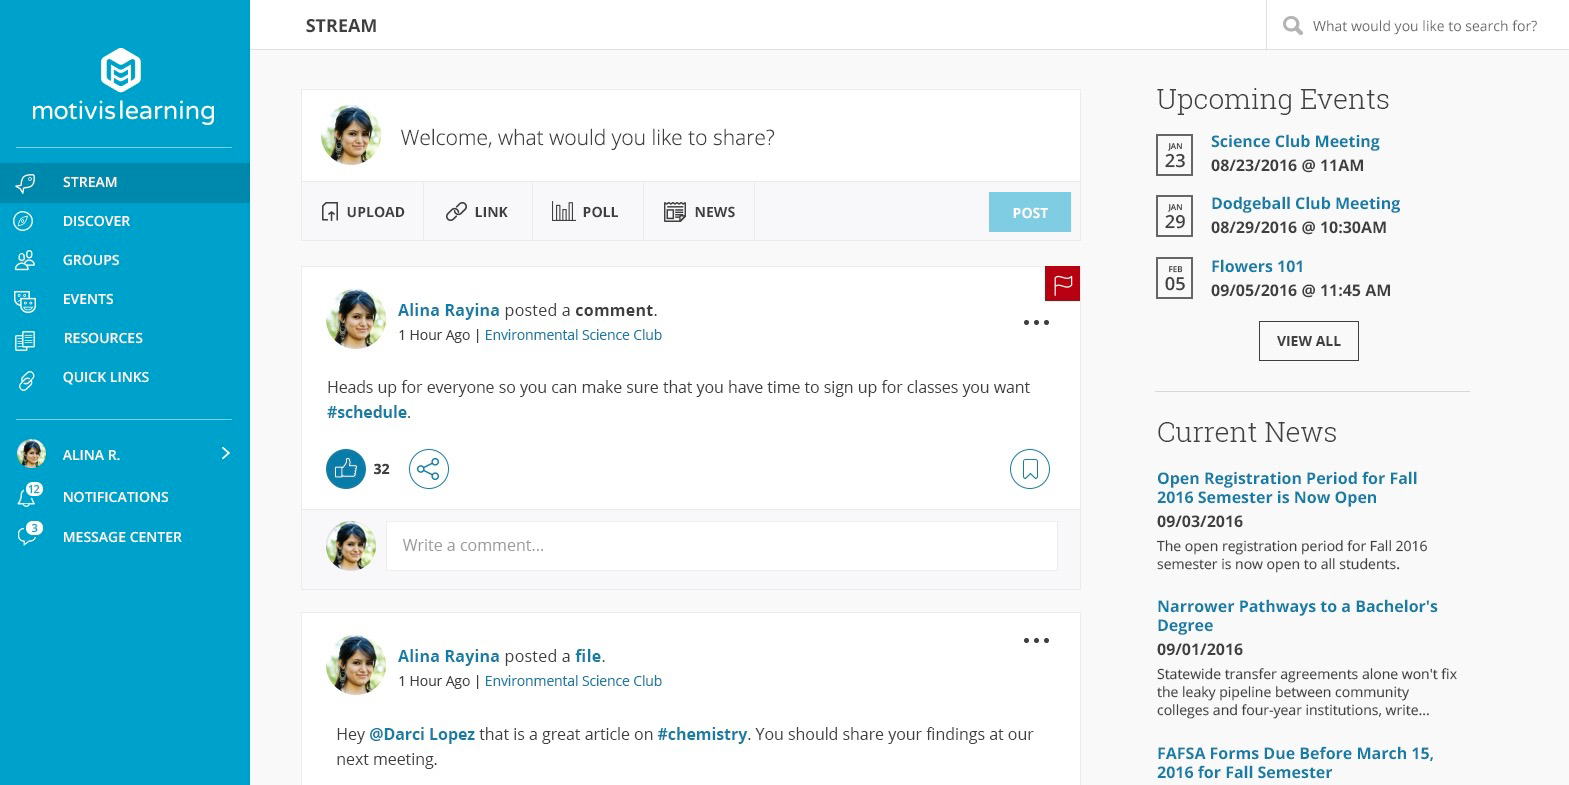Image resolution: width=1569 pixels, height=785 pixels.
Task: Click the @Darci Lopez mention
Action: (422, 734)
